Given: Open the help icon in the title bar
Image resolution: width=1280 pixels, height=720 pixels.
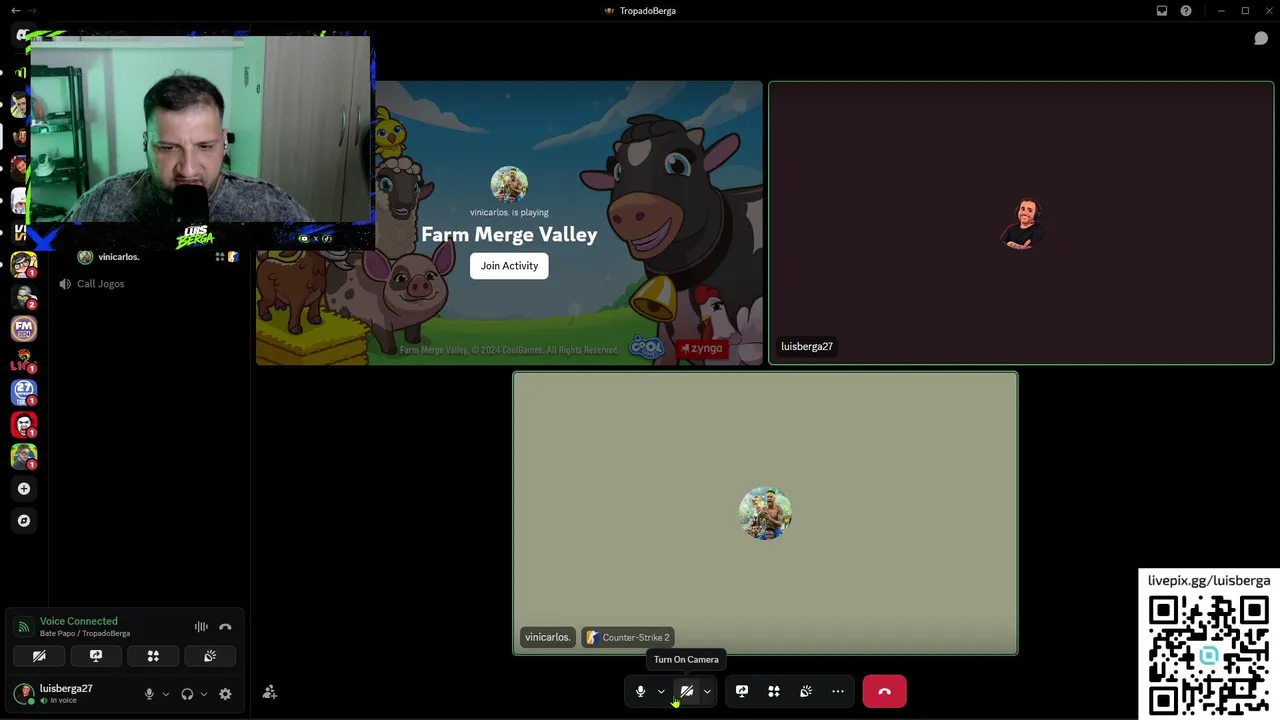Looking at the screenshot, I should click(1186, 11).
